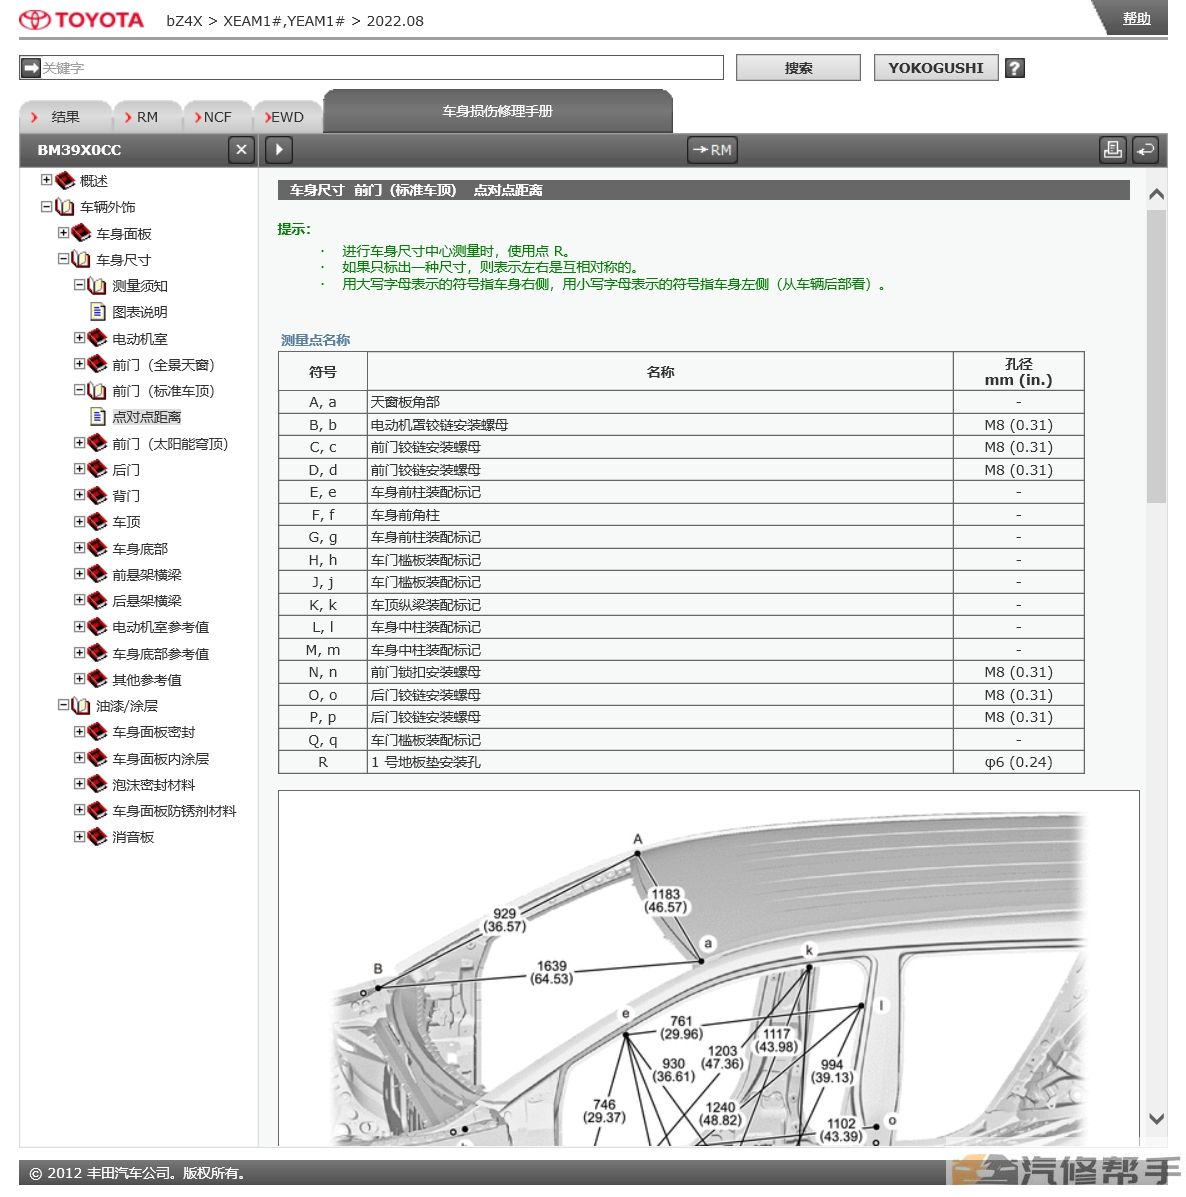This screenshot has width=1186, height=1197.
Task: Close the BM39X0CC panel
Action: point(241,150)
